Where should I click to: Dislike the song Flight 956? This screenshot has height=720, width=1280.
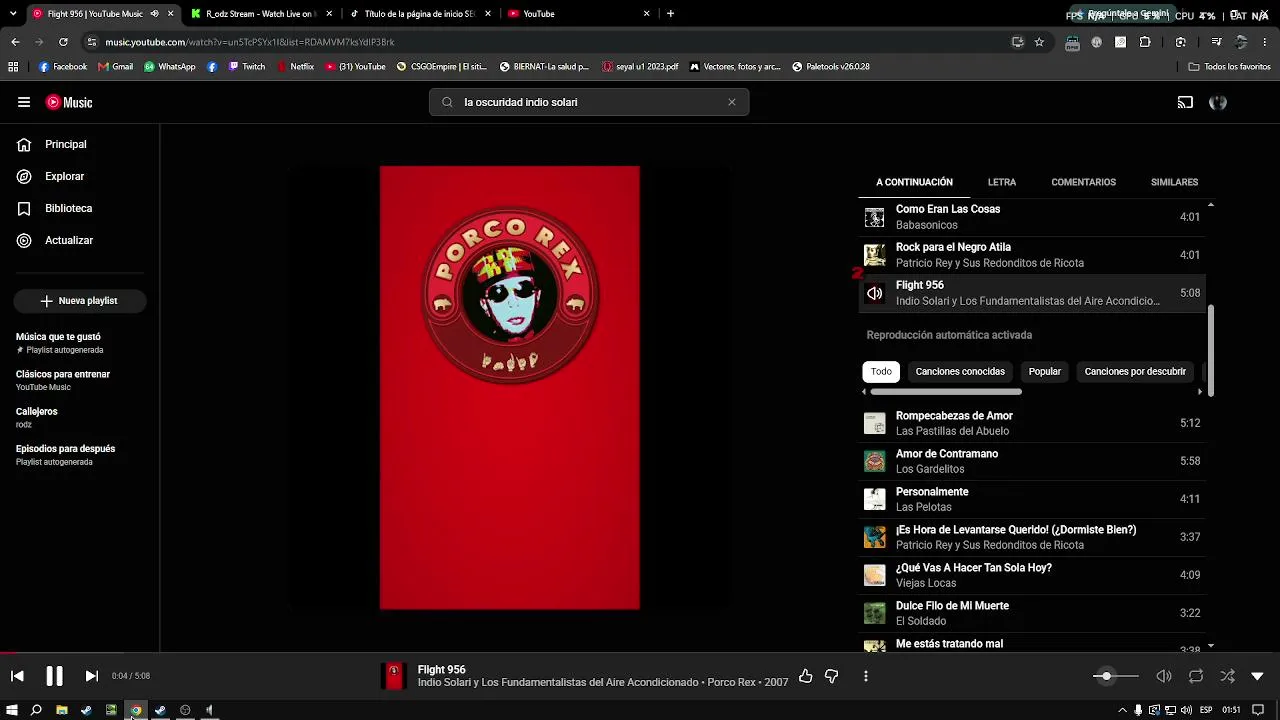[x=831, y=676]
